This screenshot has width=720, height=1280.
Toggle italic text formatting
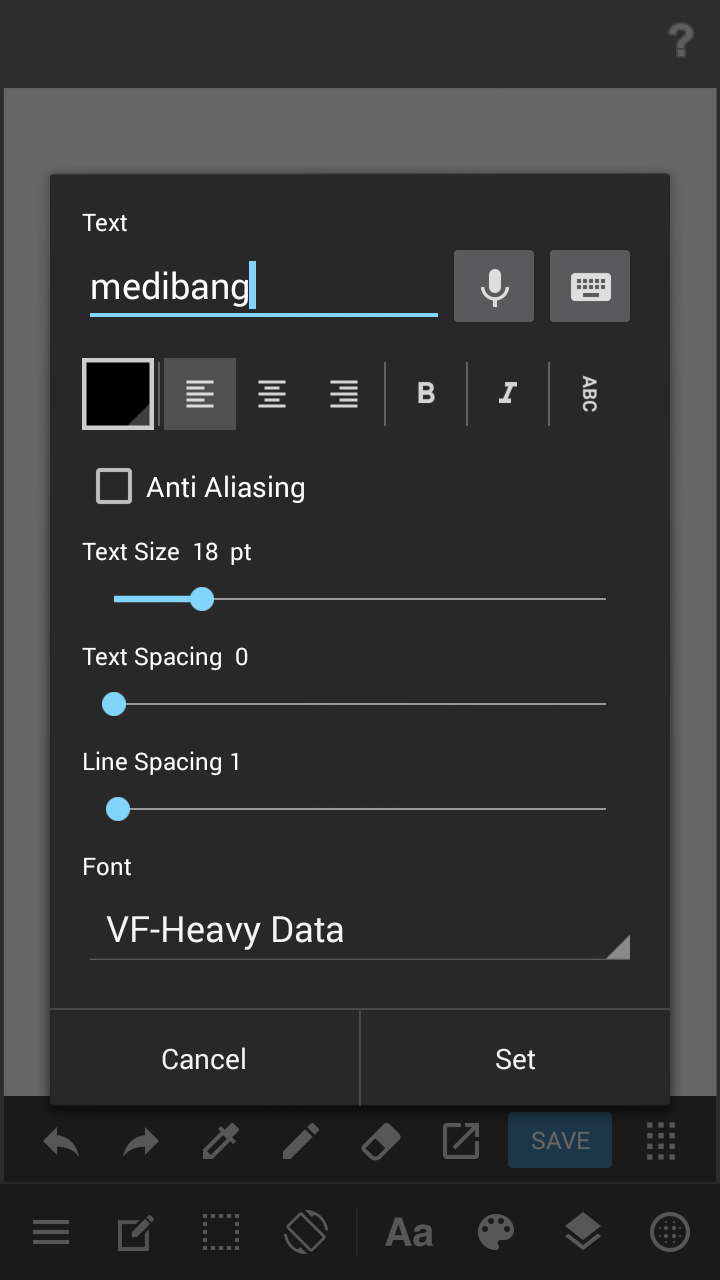[508, 394]
